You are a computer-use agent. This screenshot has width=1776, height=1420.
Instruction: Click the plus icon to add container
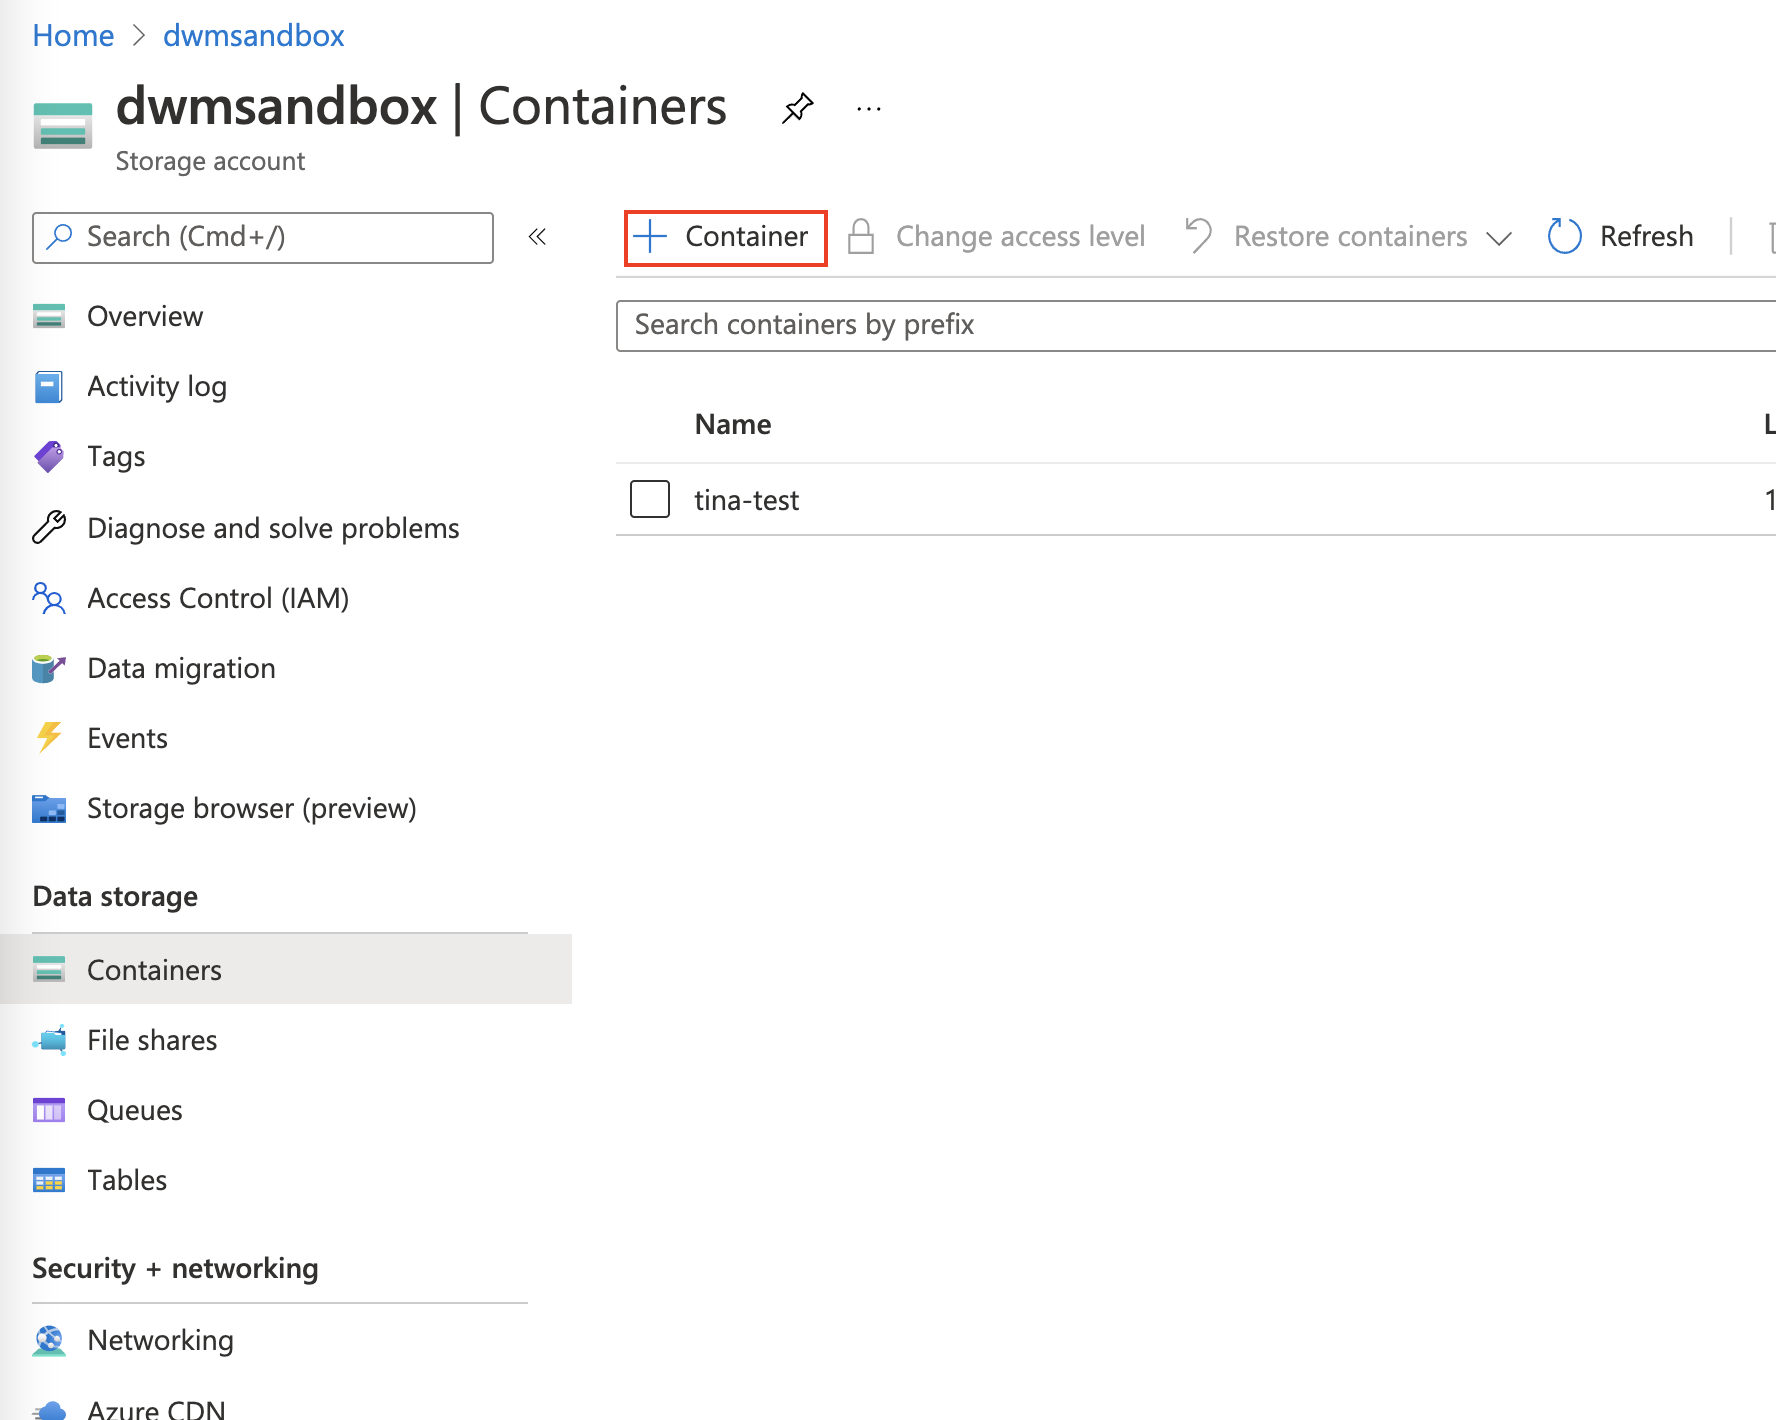pyautogui.click(x=650, y=237)
